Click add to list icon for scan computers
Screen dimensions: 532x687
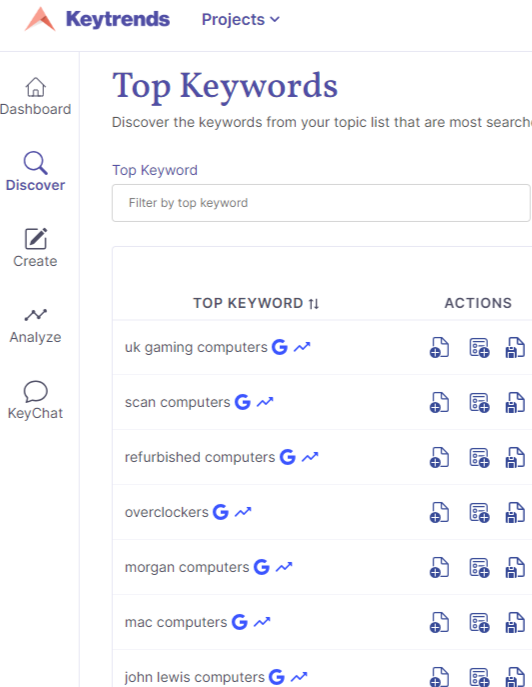[479, 403]
